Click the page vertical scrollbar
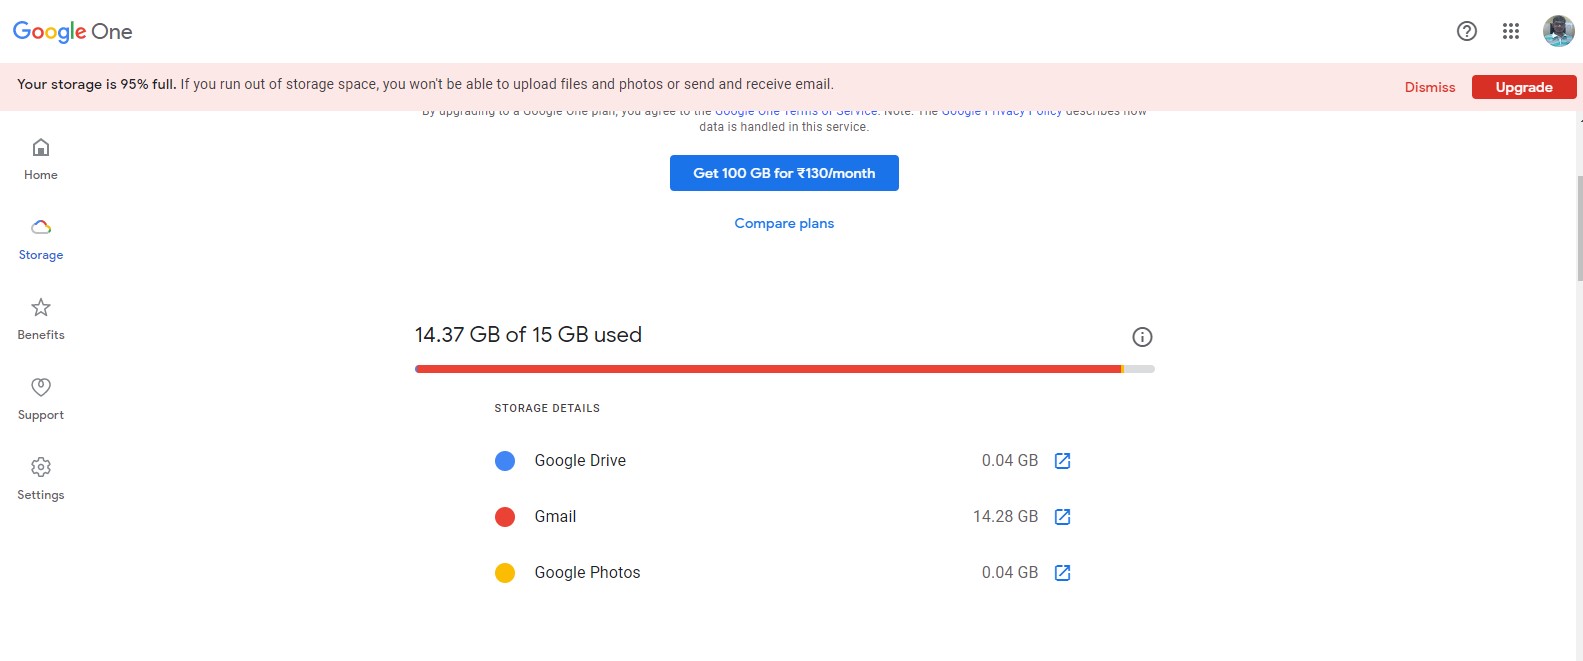 [1579, 230]
